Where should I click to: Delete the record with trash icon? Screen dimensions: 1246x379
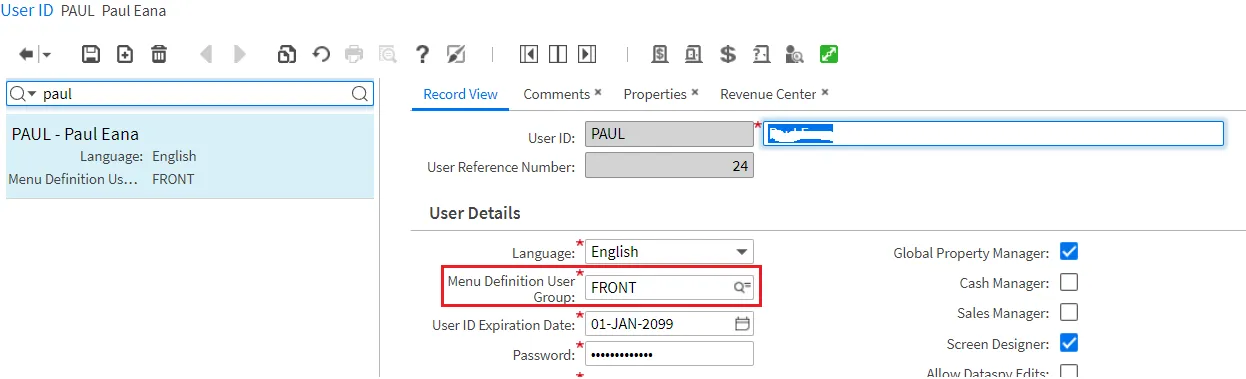pyautogui.click(x=159, y=54)
